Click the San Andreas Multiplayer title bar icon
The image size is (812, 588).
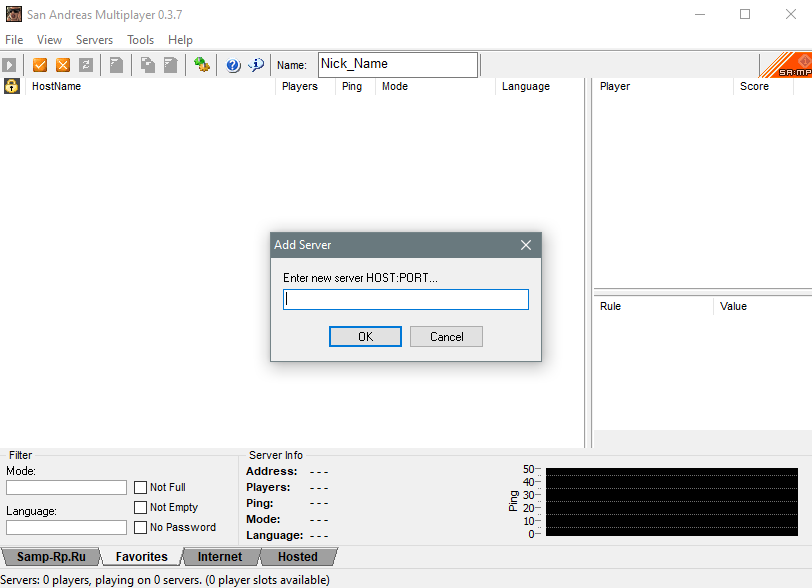point(13,14)
